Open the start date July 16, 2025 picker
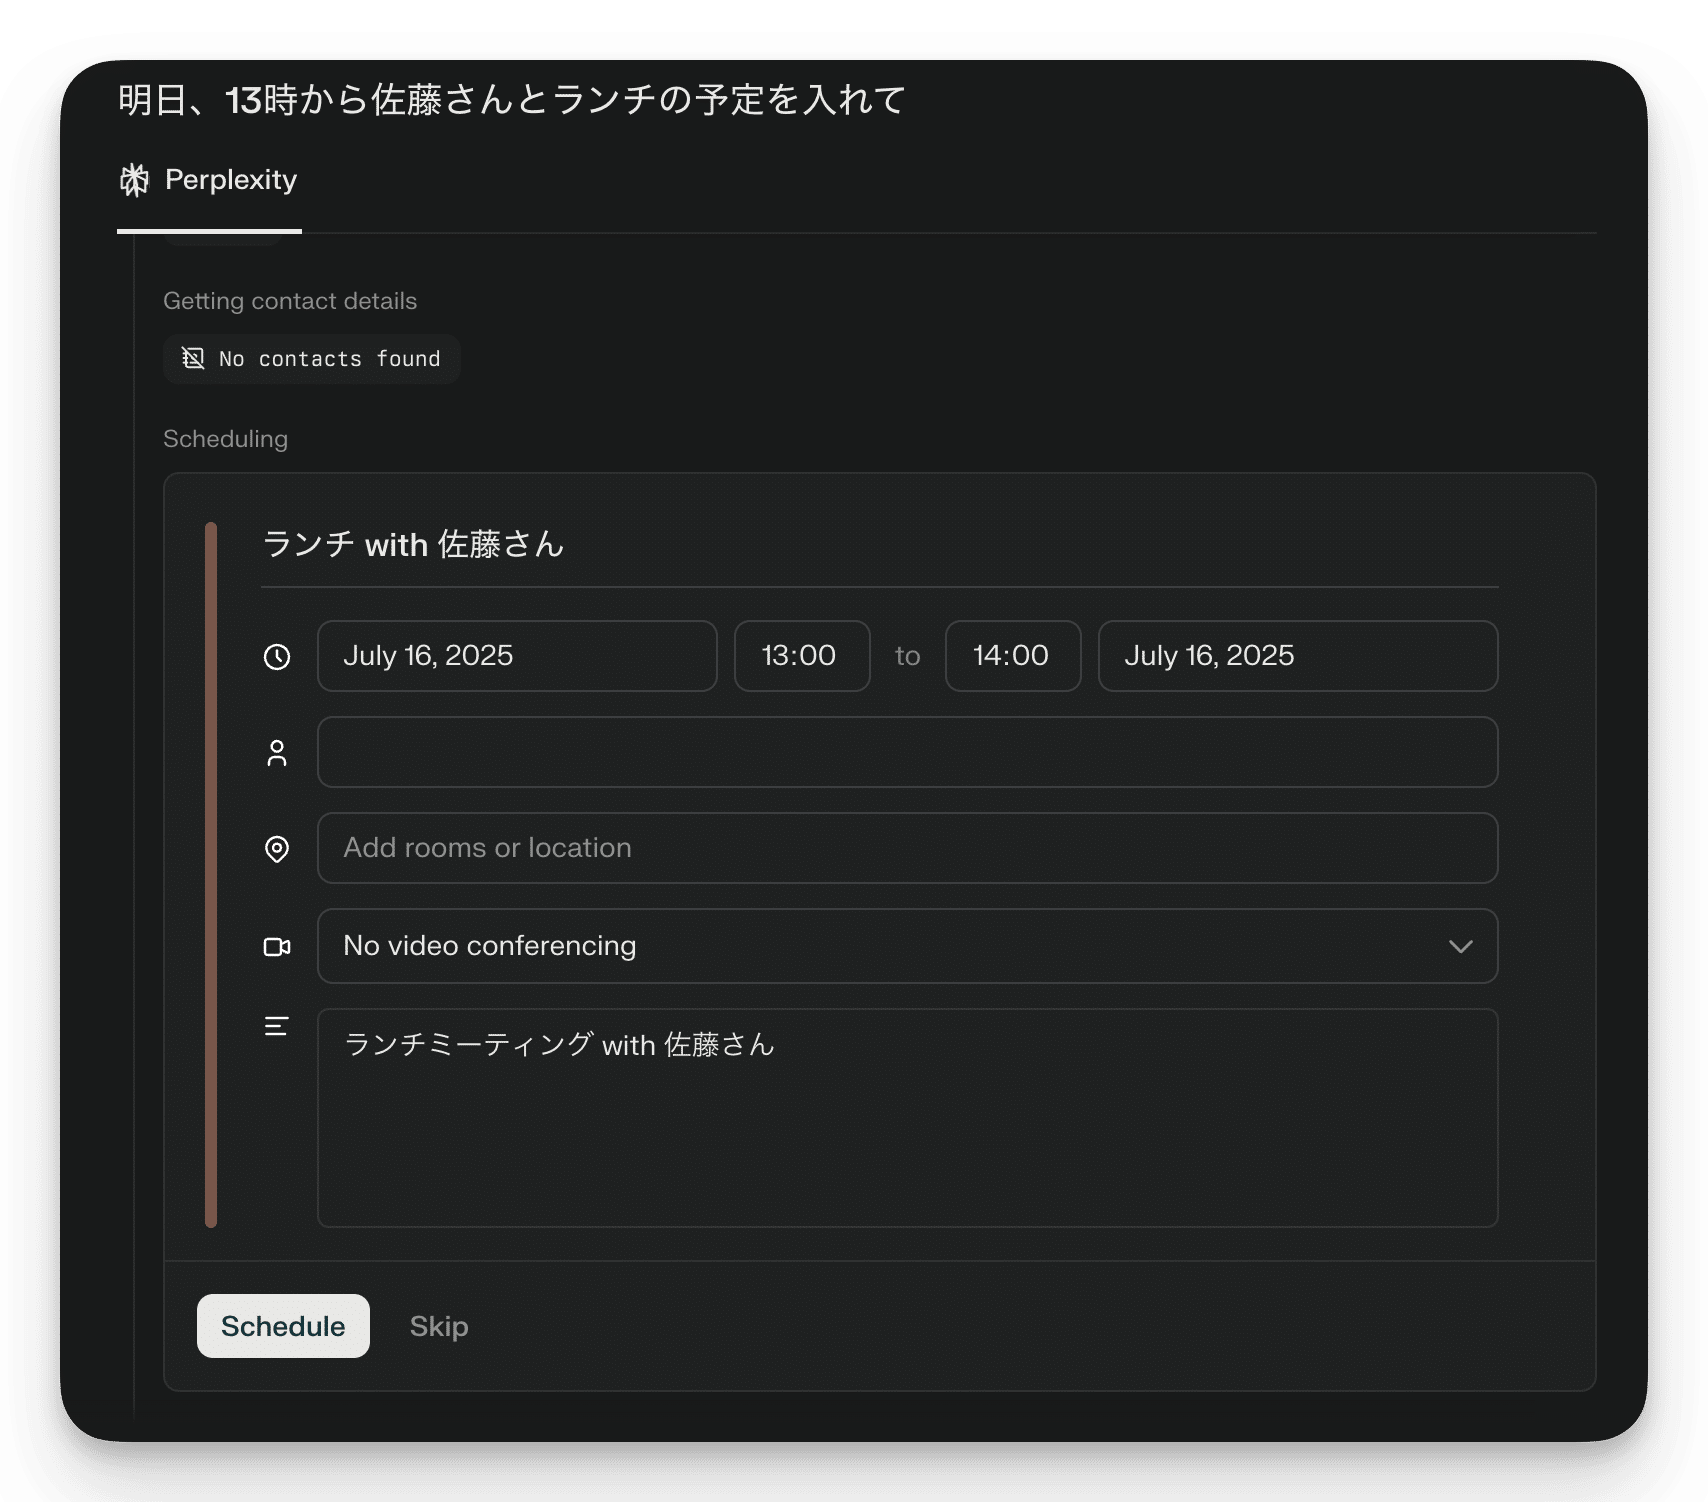Image resolution: width=1708 pixels, height=1502 pixels. click(x=517, y=656)
